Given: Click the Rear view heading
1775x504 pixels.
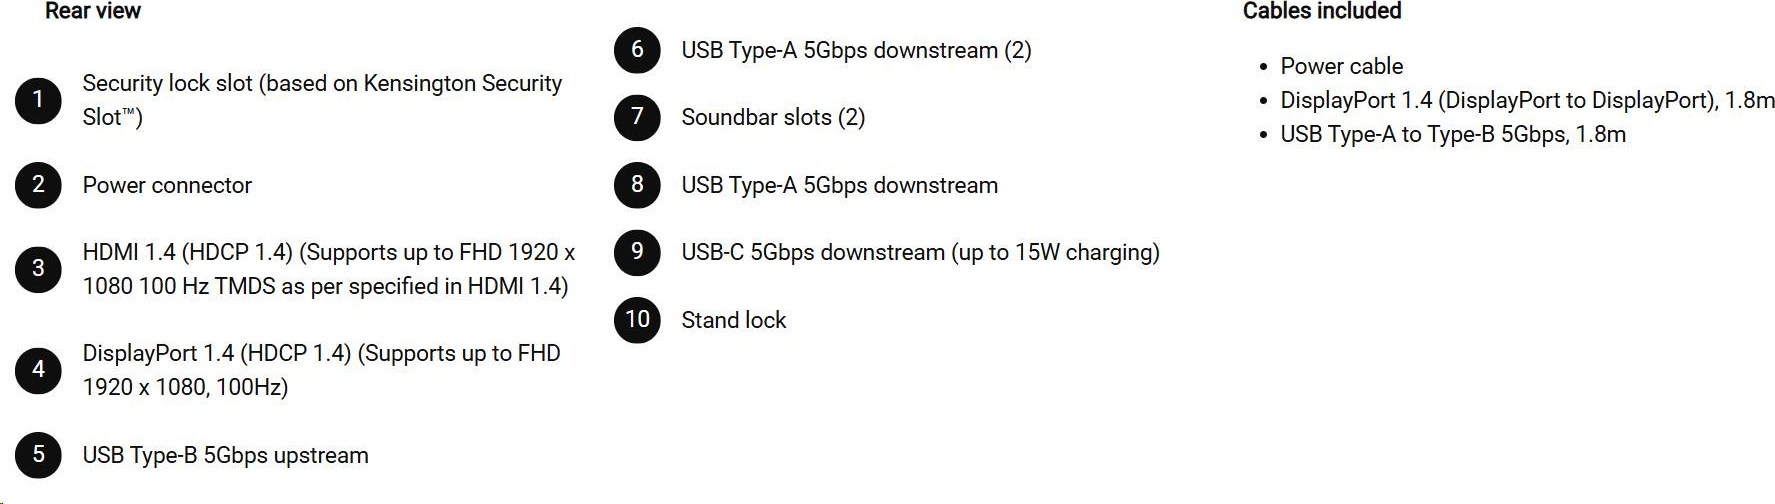Looking at the screenshot, I should pyautogui.click(x=93, y=11).
